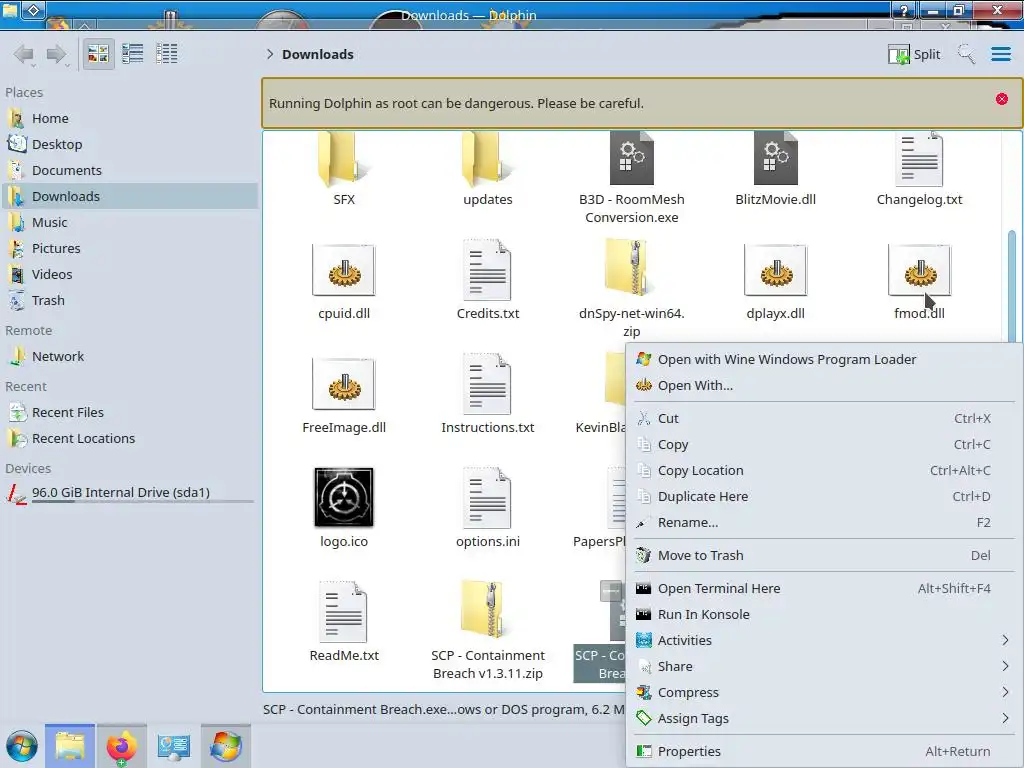1024x768 pixels.
Task: Open Home in Places panel
Action: pyautogui.click(x=129, y=118)
